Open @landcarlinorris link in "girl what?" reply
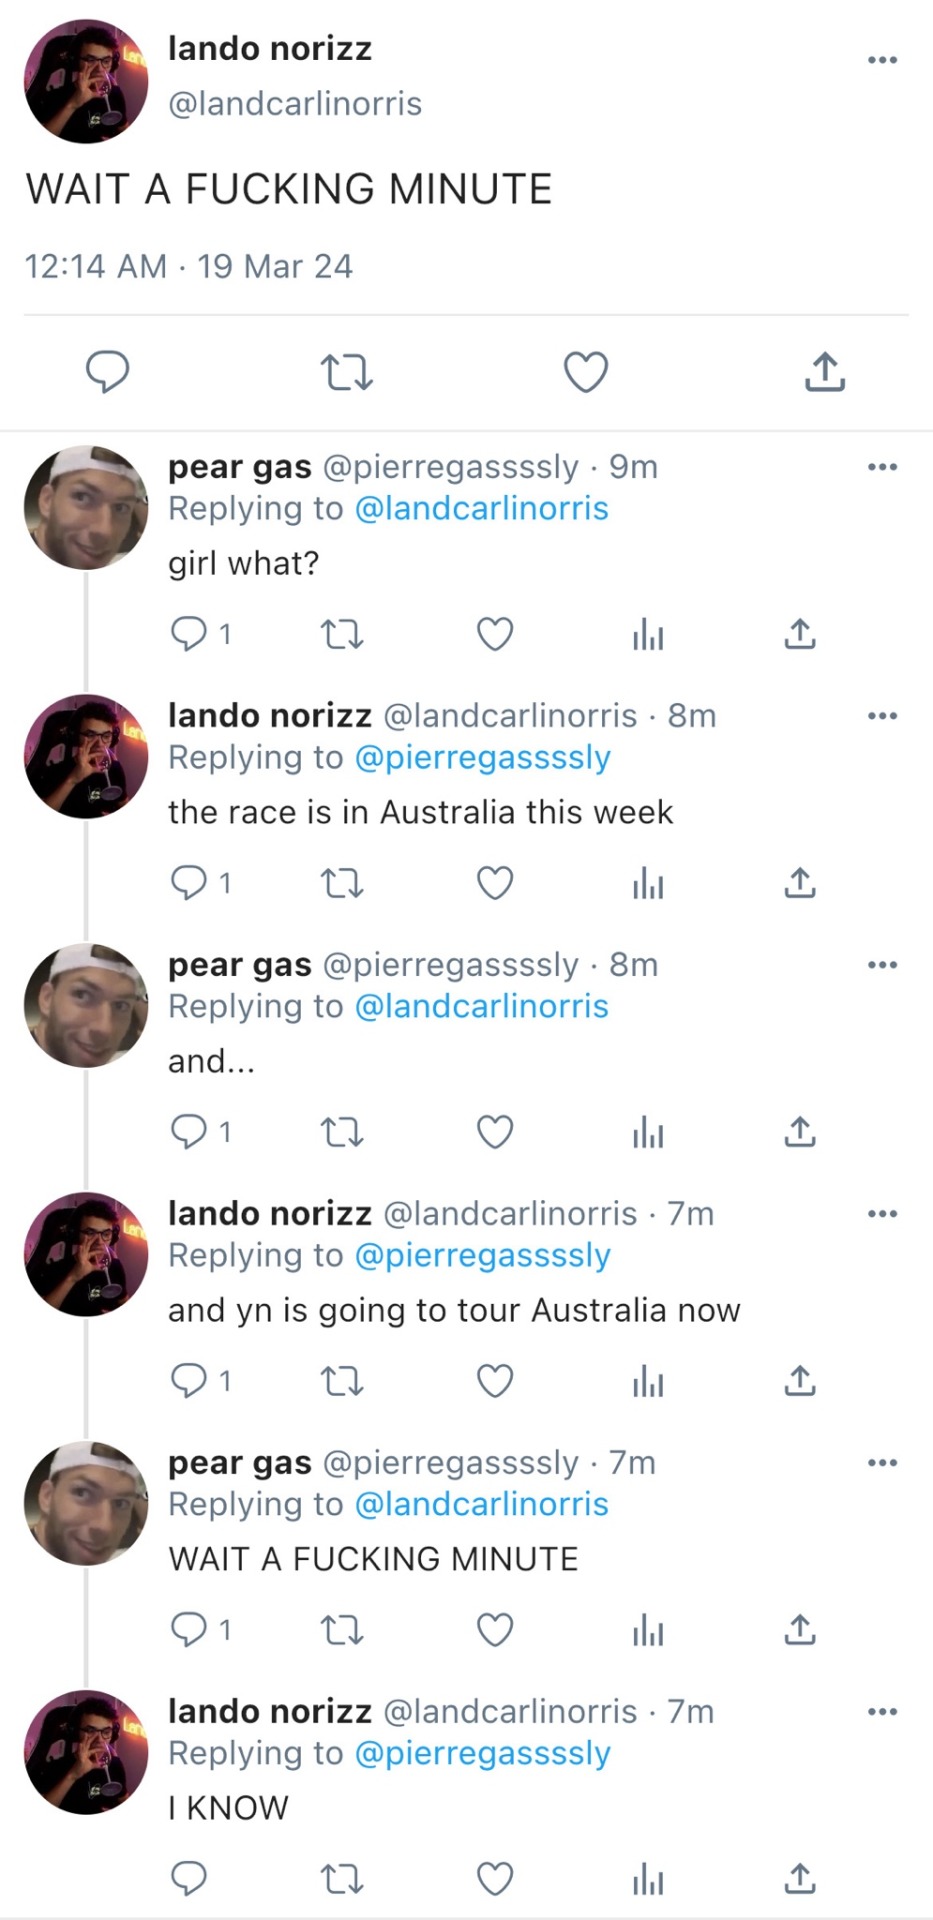933x1920 pixels. [481, 509]
